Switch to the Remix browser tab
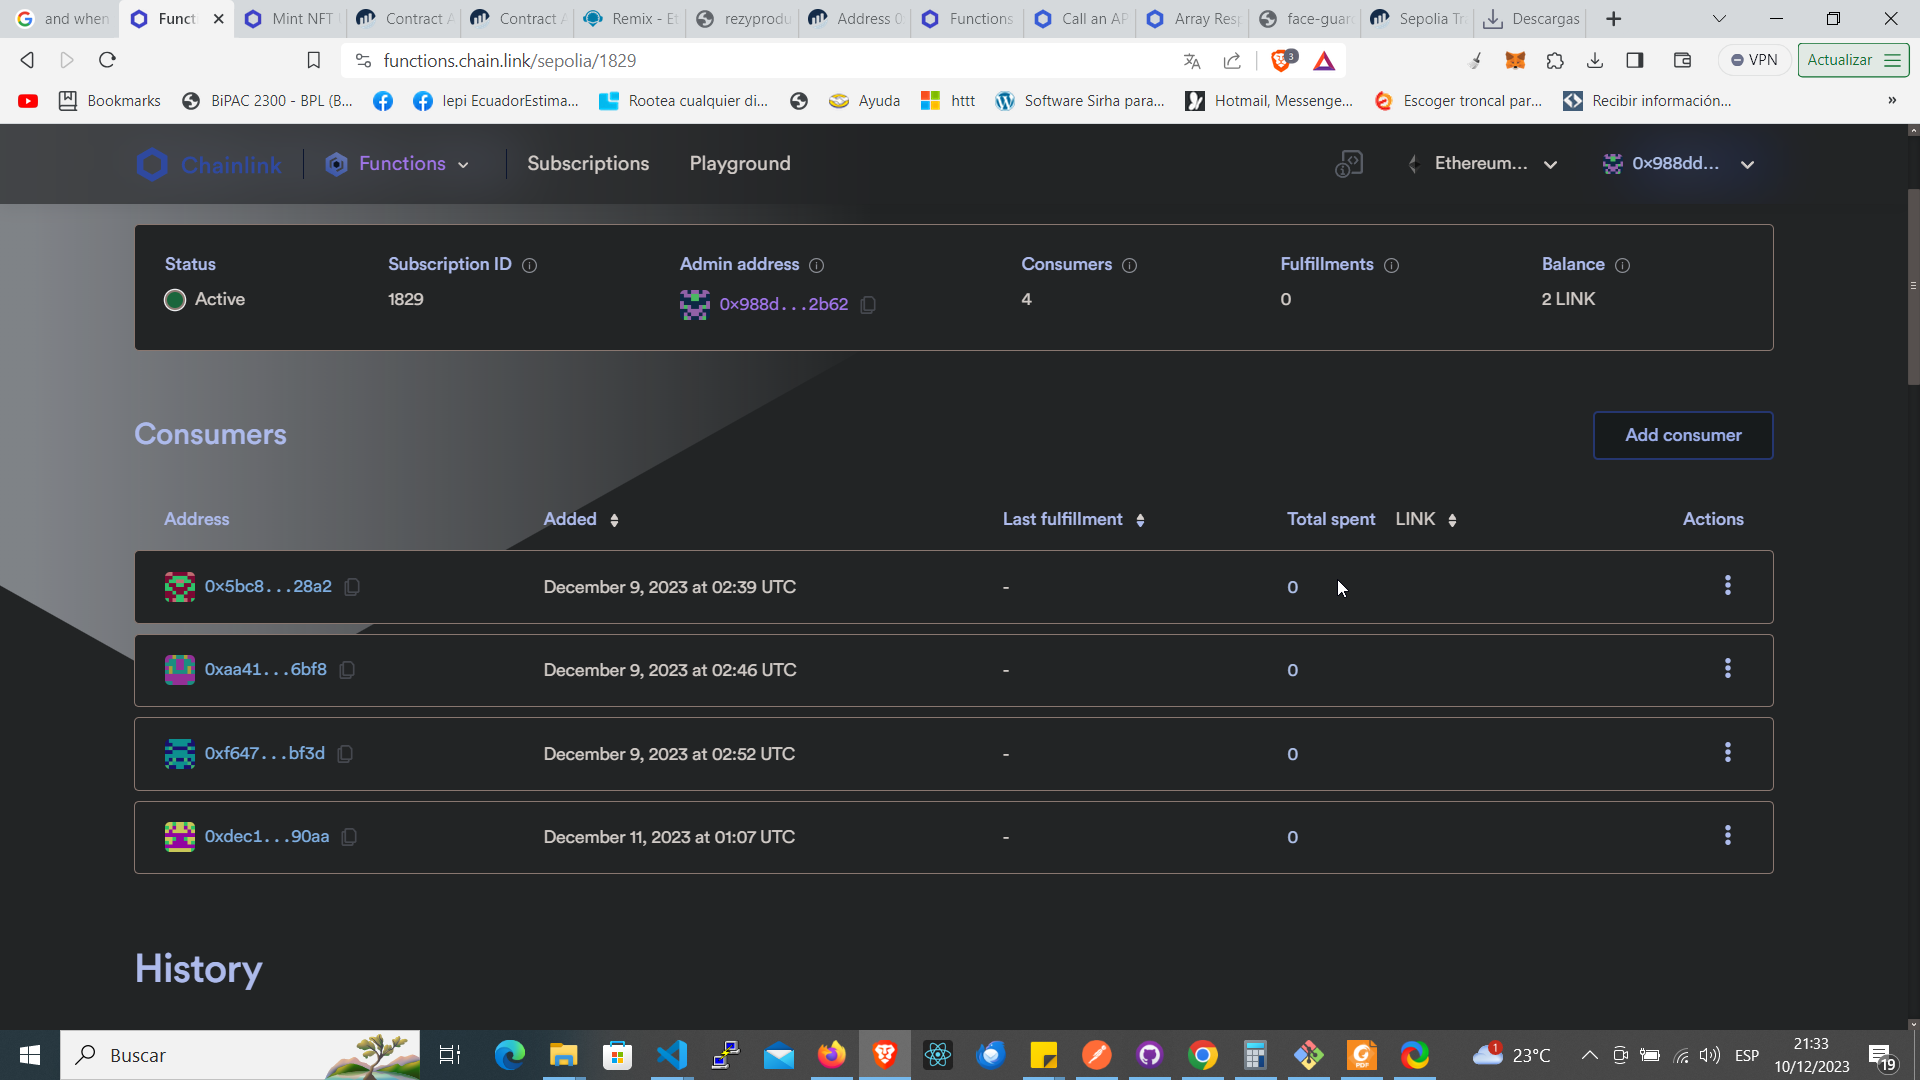Viewport: 1920px width, 1080px height. tap(632, 19)
